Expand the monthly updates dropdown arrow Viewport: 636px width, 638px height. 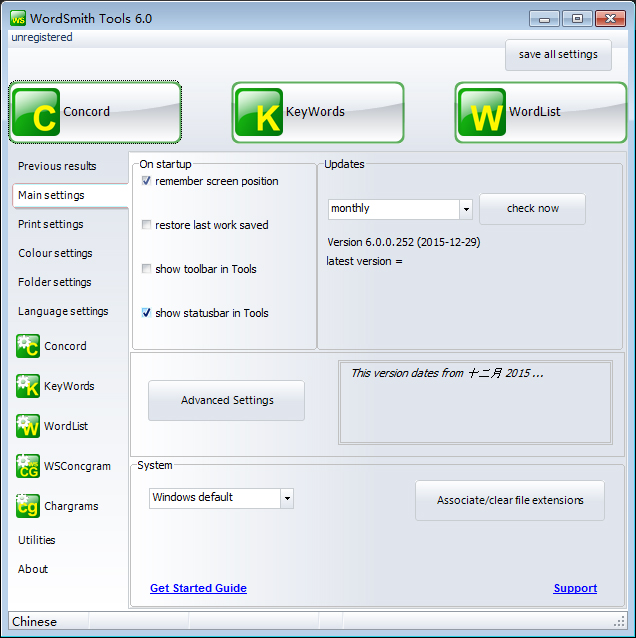click(466, 209)
